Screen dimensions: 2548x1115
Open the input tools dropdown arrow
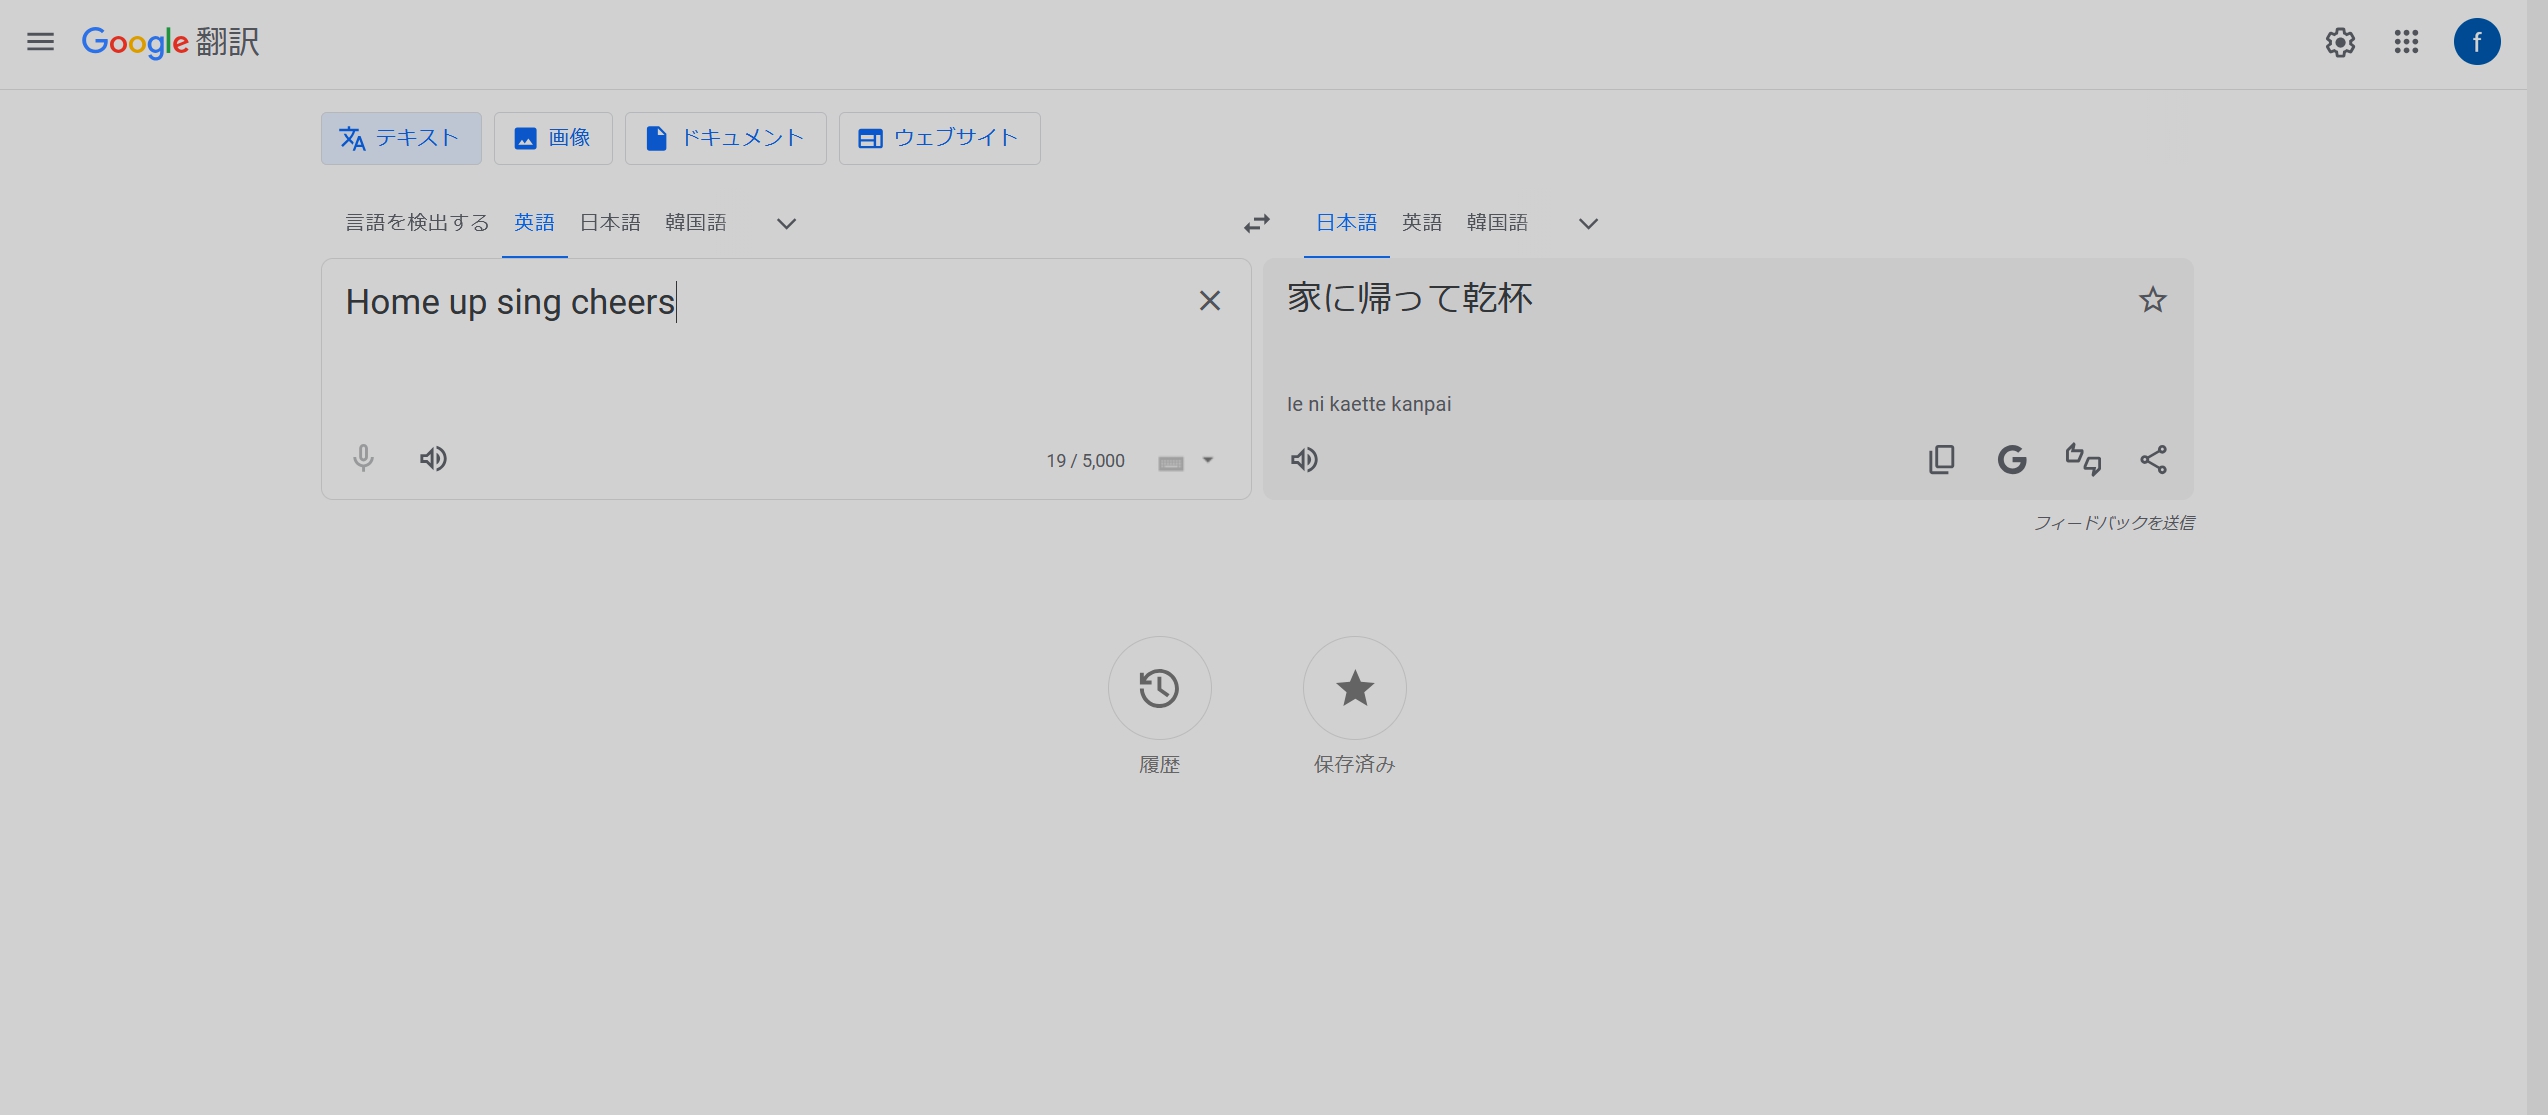click(x=1208, y=460)
